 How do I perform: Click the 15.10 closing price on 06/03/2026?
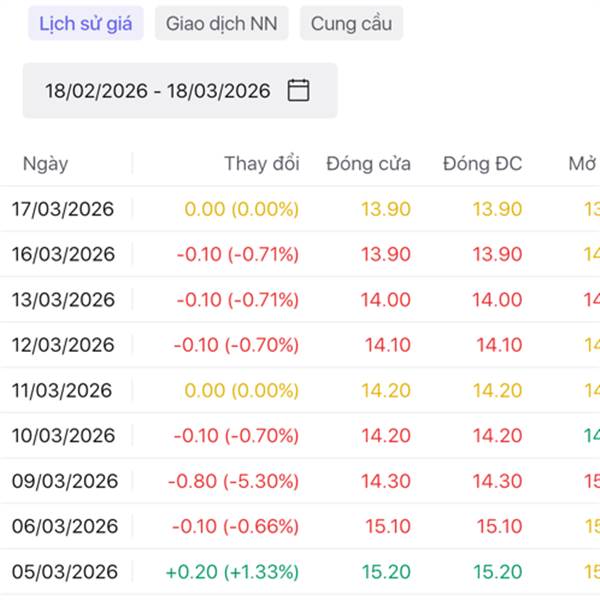[387, 526]
